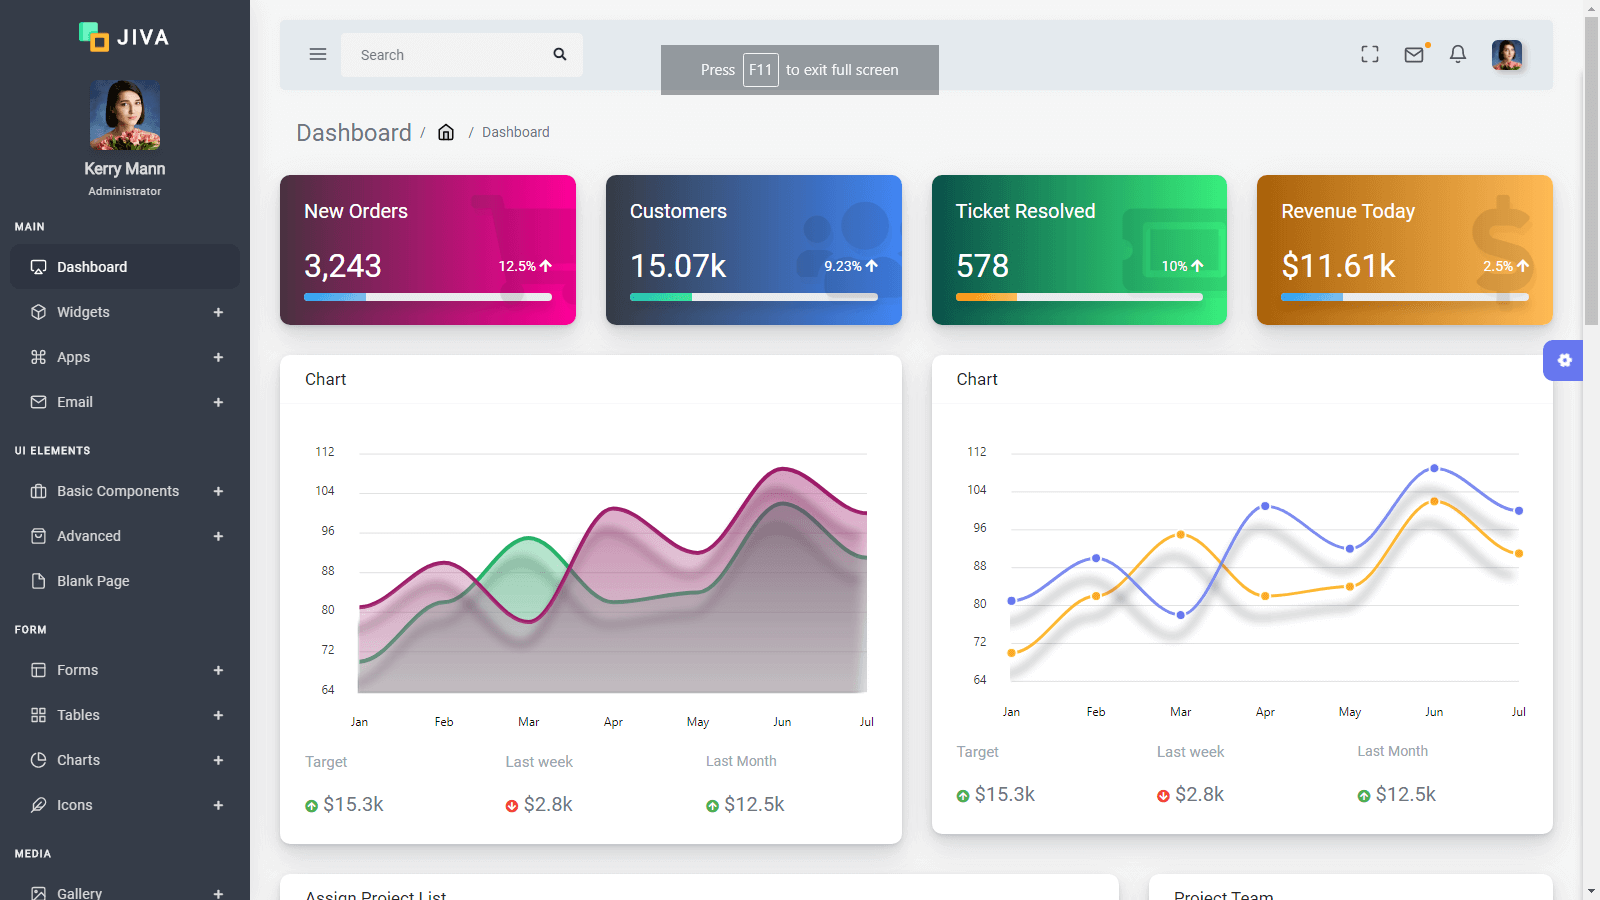
Task: Open the Charts menu item
Action: (125, 760)
